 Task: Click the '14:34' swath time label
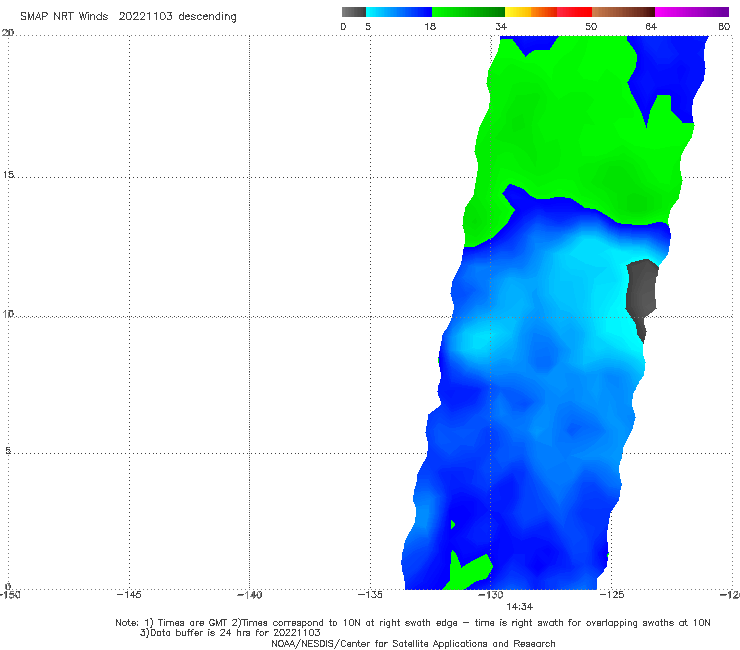(520, 607)
